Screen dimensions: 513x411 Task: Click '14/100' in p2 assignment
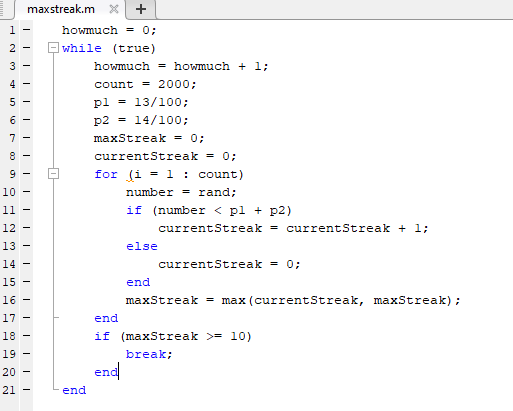click(158, 120)
